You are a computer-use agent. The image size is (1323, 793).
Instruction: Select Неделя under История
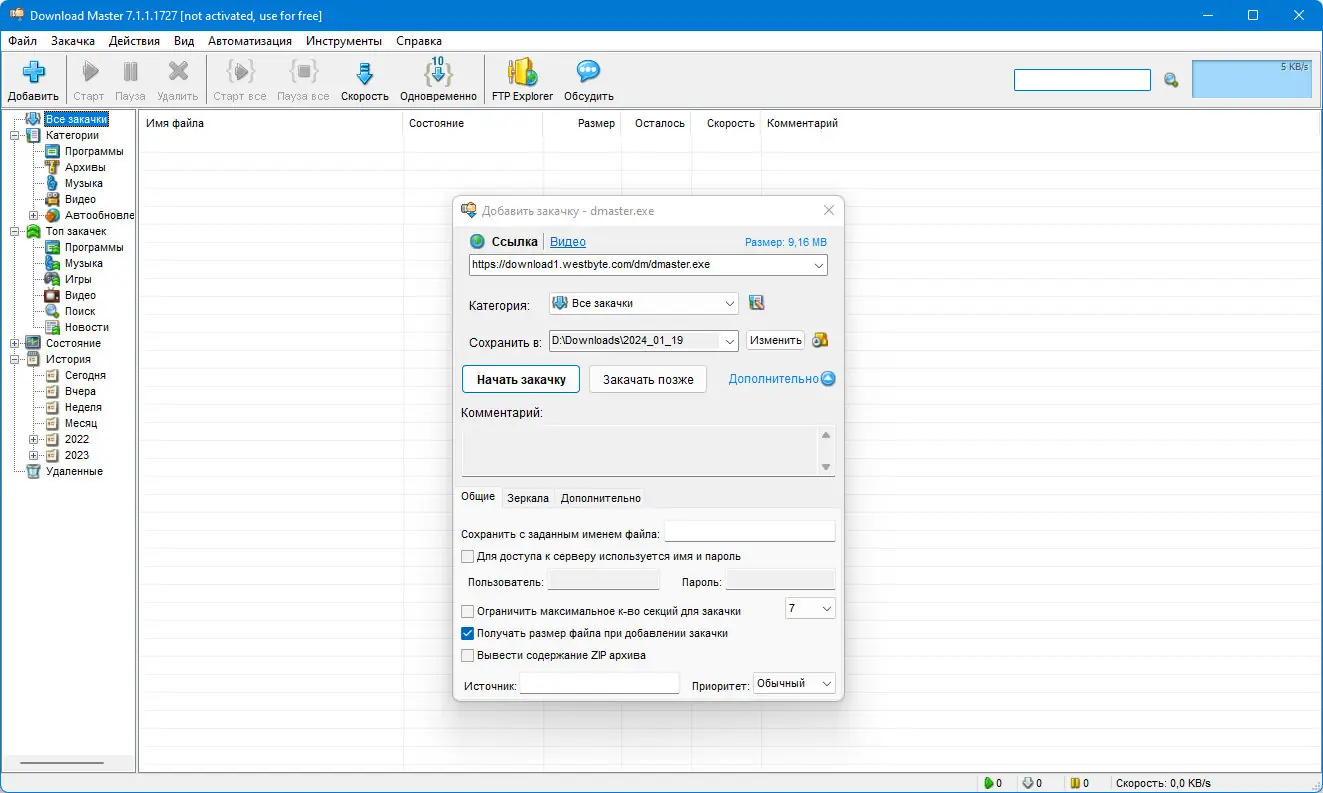coord(83,407)
